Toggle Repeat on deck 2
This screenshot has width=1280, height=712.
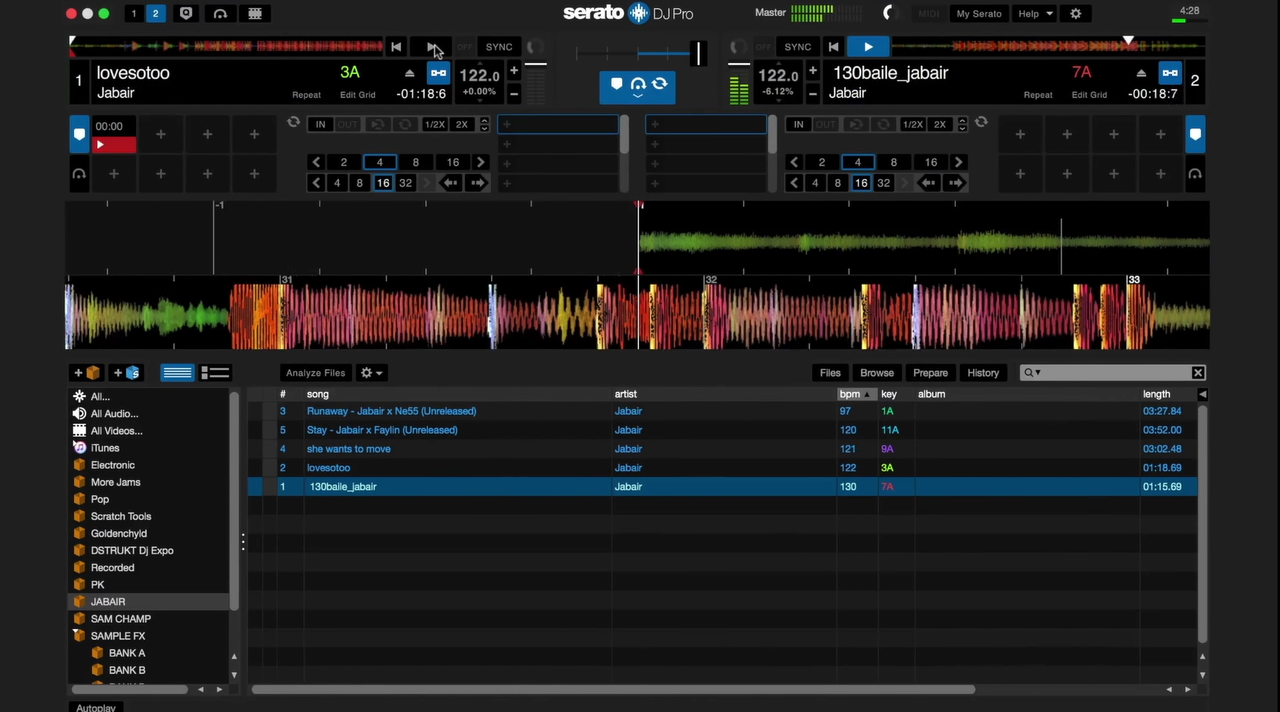click(1038, 95)
